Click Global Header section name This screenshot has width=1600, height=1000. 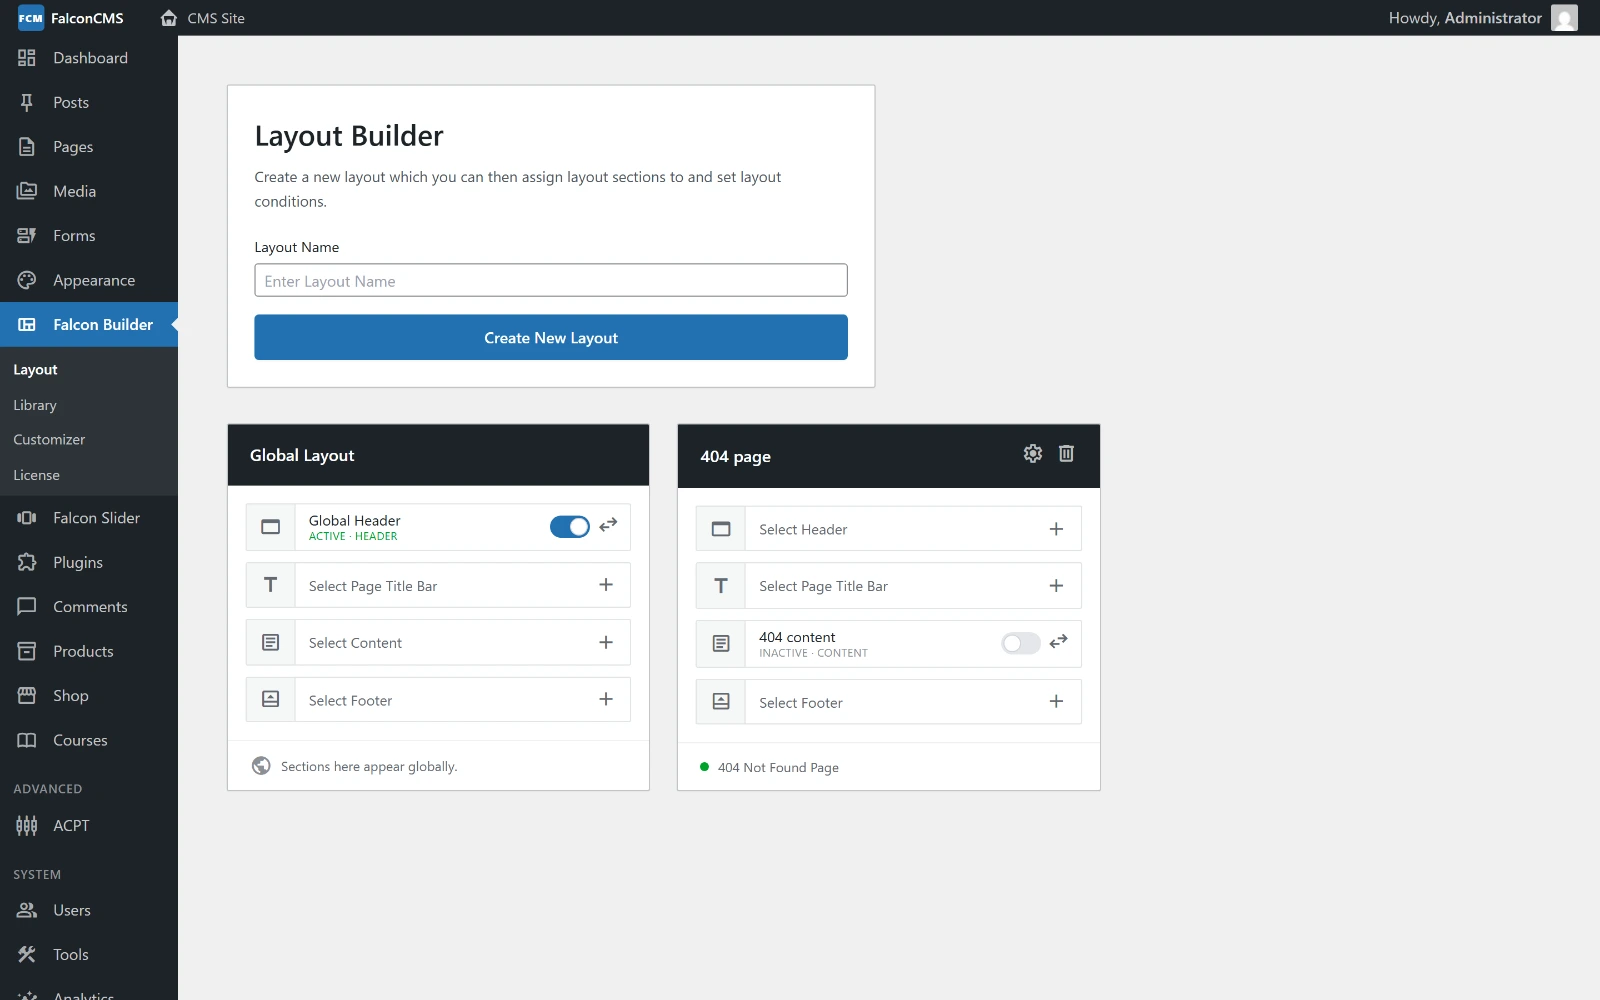(x=354, y=520)
